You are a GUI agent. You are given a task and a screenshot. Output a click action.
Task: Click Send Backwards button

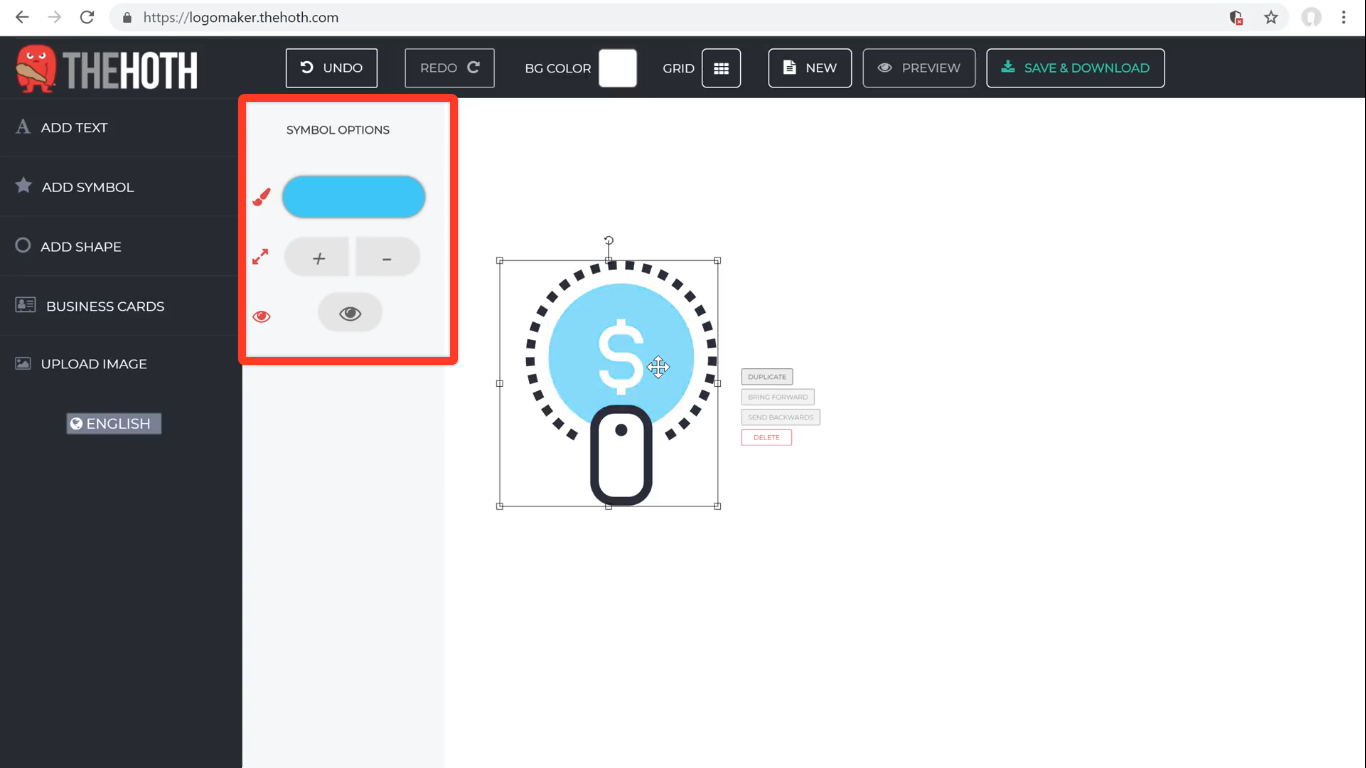click(781, 417)
